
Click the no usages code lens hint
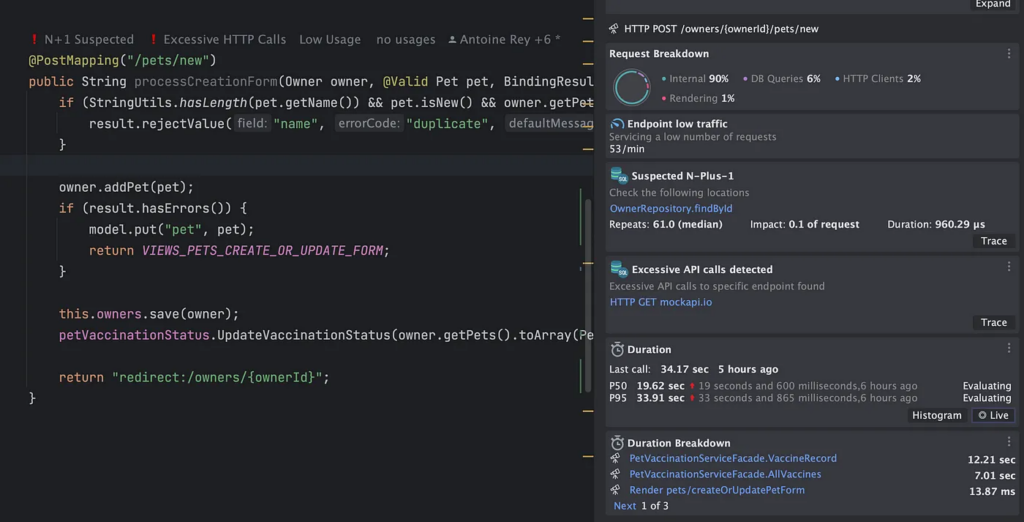coord(406,40)
